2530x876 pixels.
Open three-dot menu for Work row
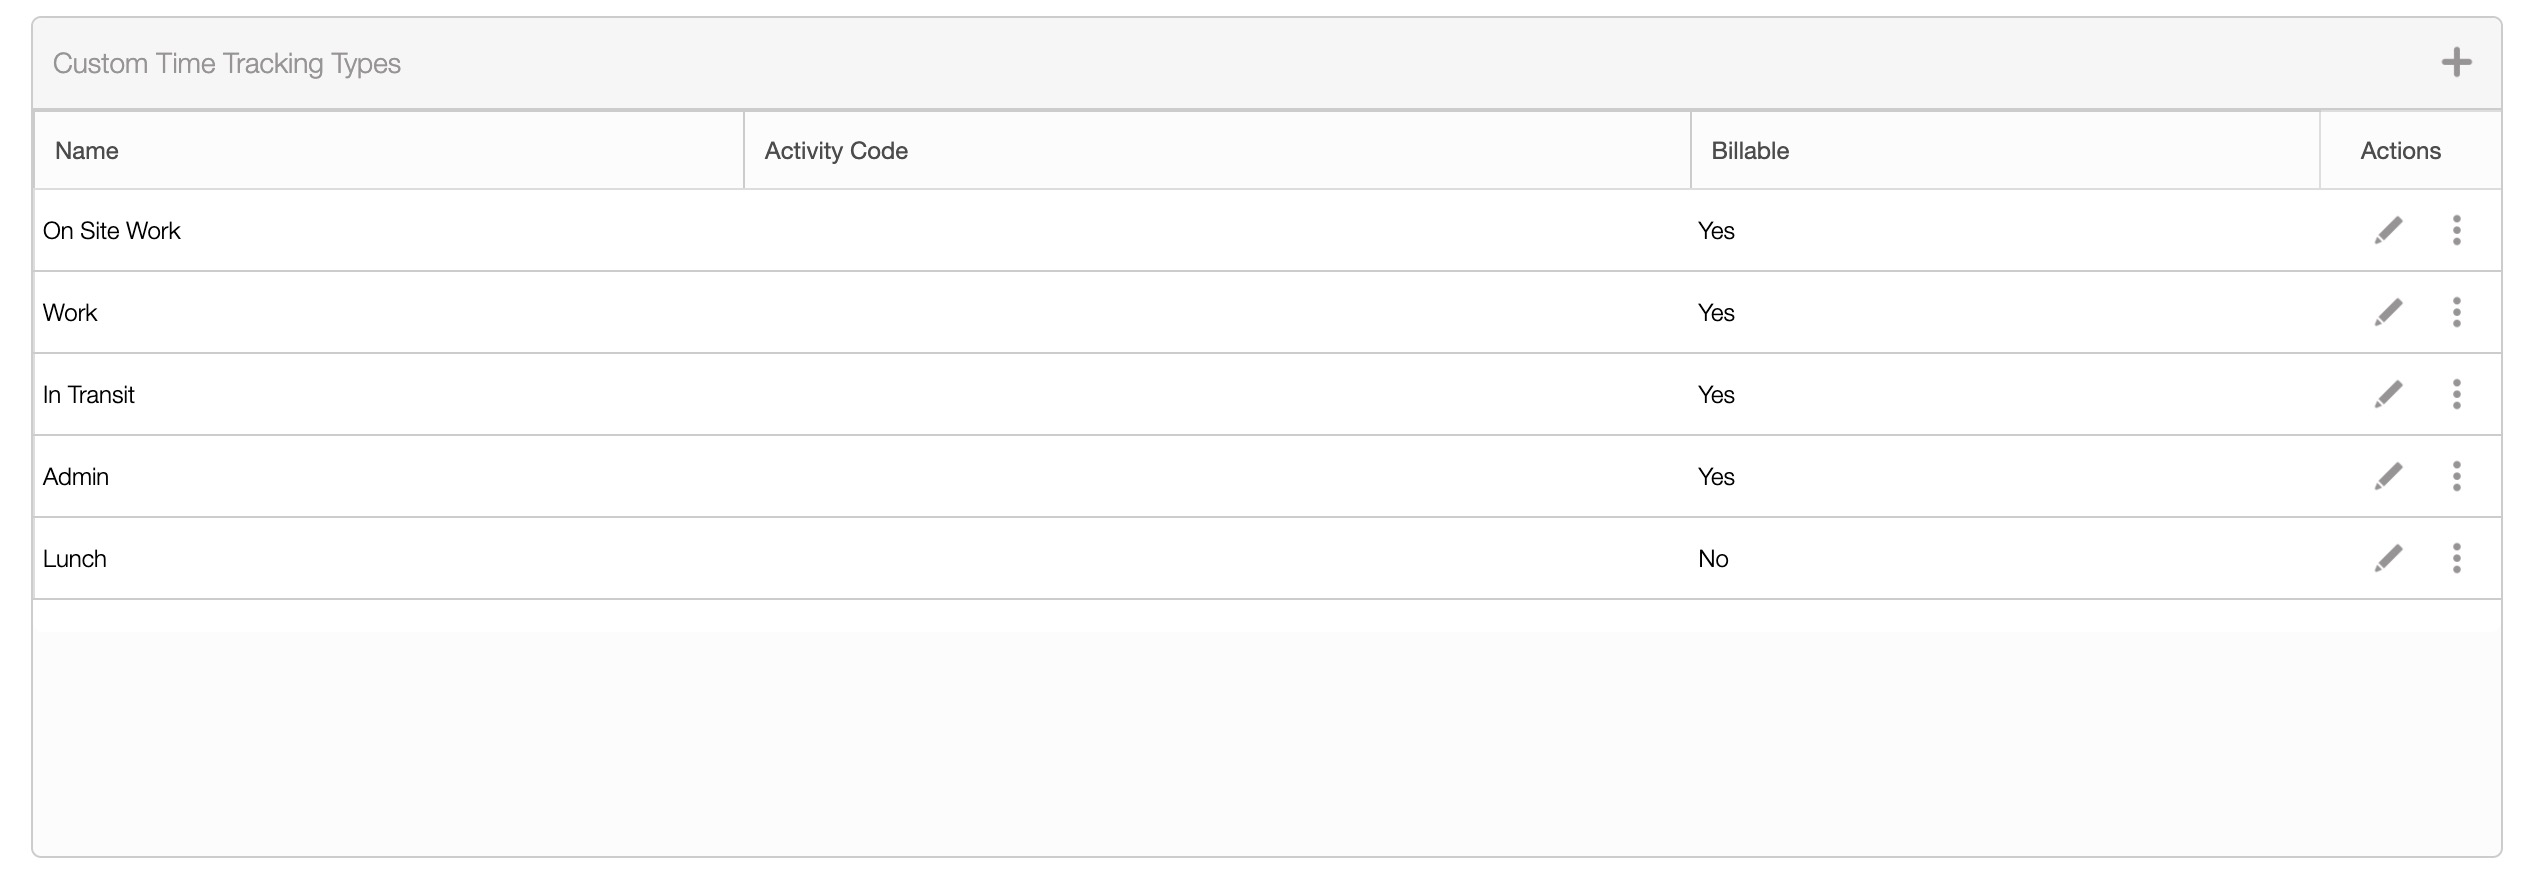pyautogui.click(x=2456, y=312)
